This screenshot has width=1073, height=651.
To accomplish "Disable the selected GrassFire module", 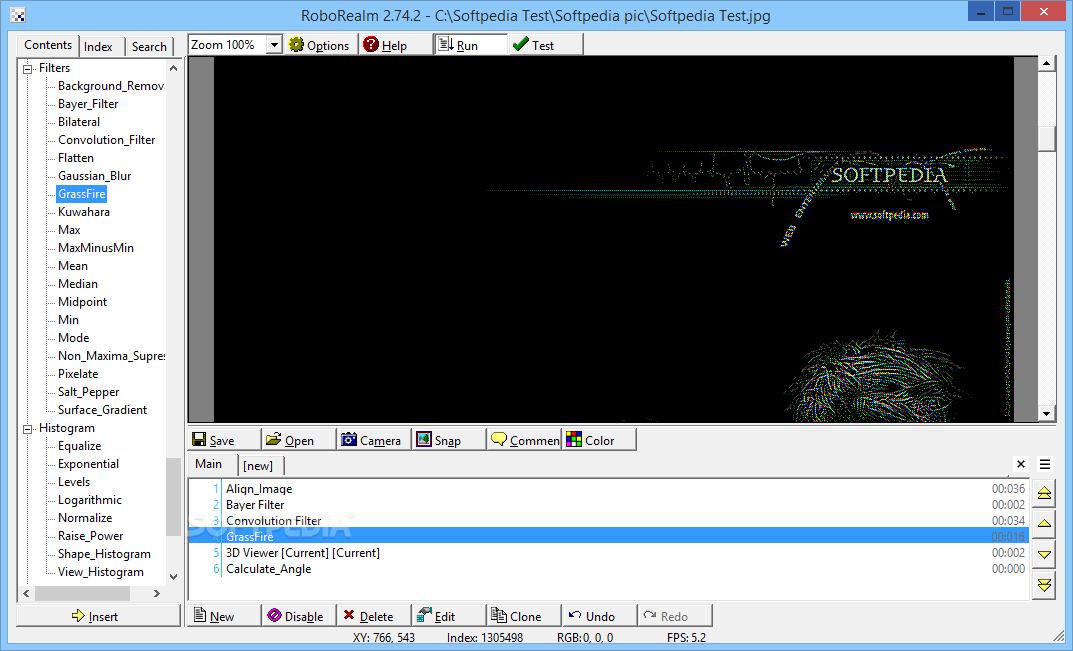I will [x=299, y=616].
